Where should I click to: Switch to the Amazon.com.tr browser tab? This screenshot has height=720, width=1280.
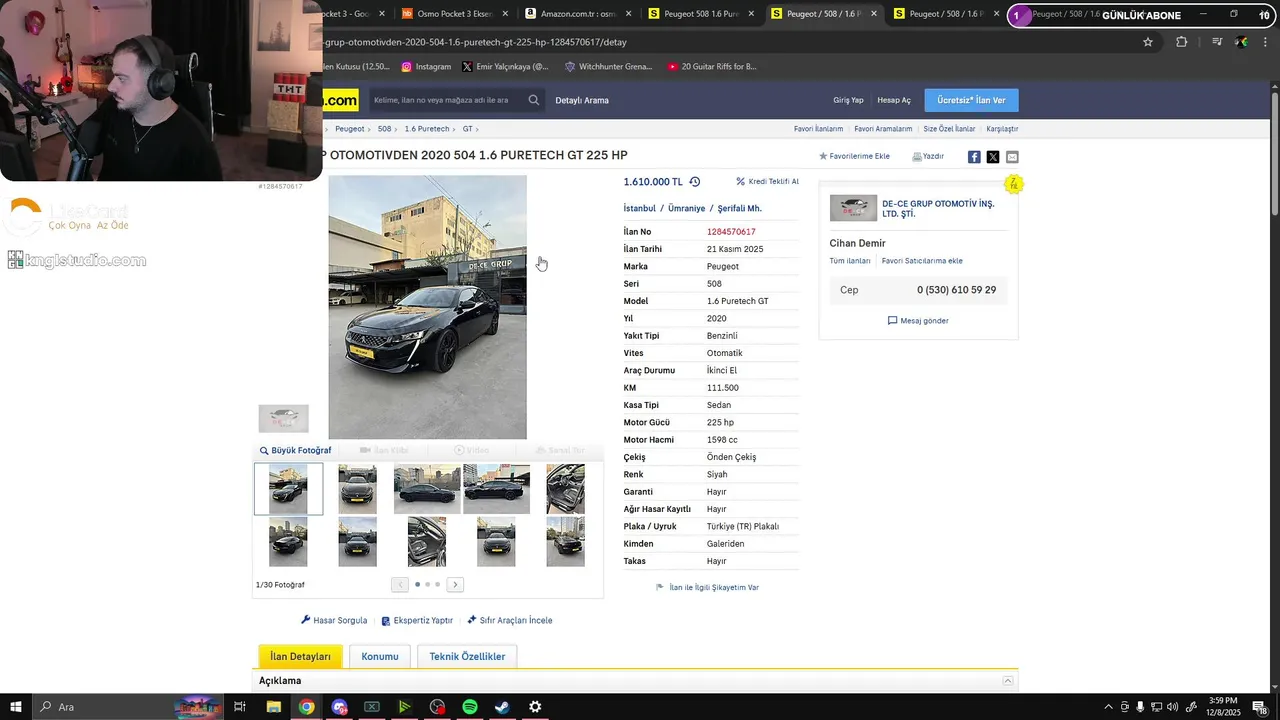(578, 14)
